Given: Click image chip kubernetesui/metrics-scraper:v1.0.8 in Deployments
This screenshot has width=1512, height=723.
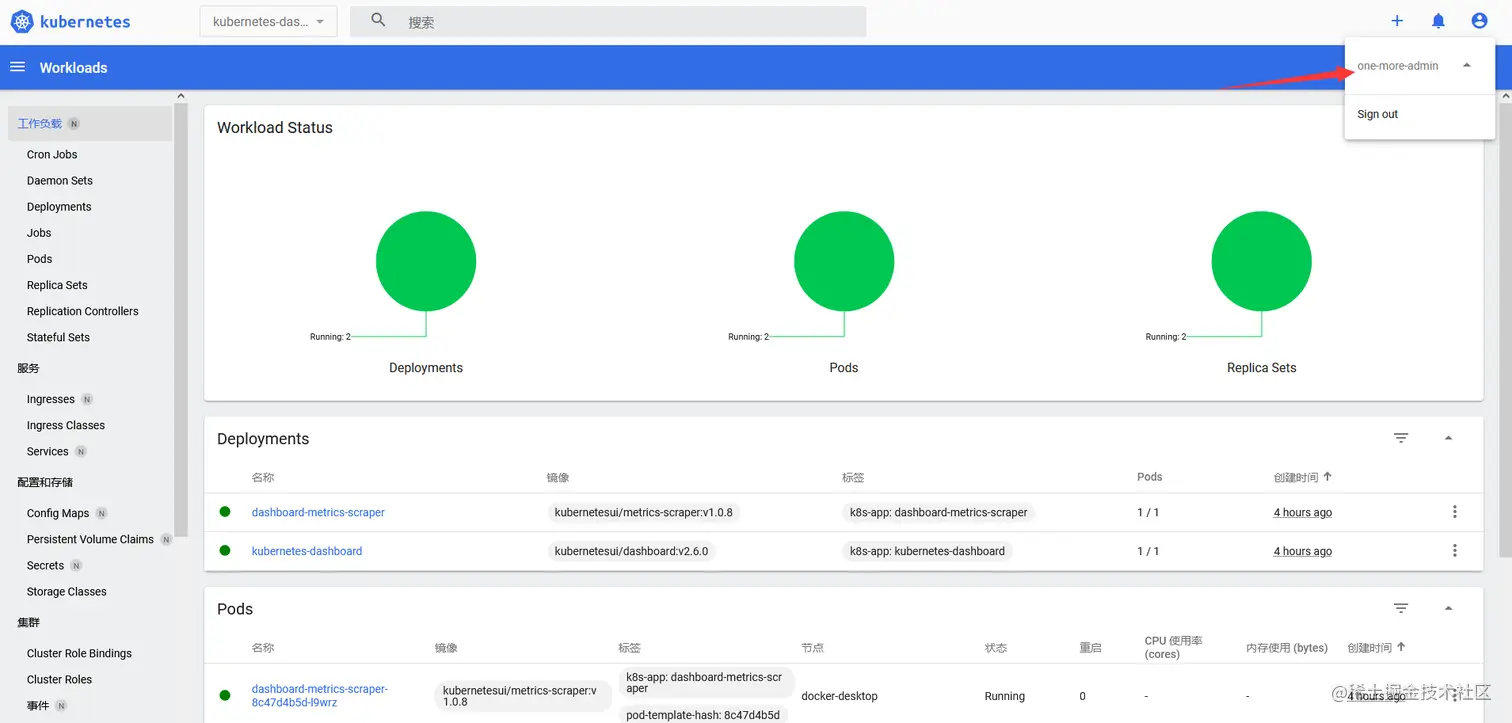Looking at the screenshot, I should coord(644,512).
